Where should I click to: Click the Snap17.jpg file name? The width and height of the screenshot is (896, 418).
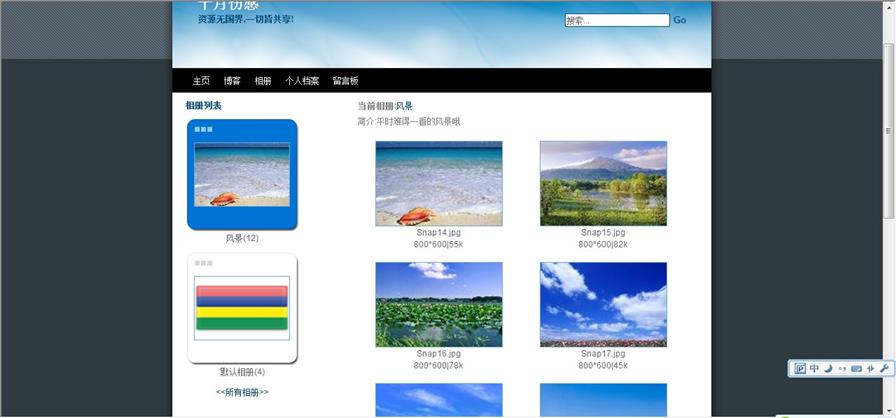tap(603, 354)
